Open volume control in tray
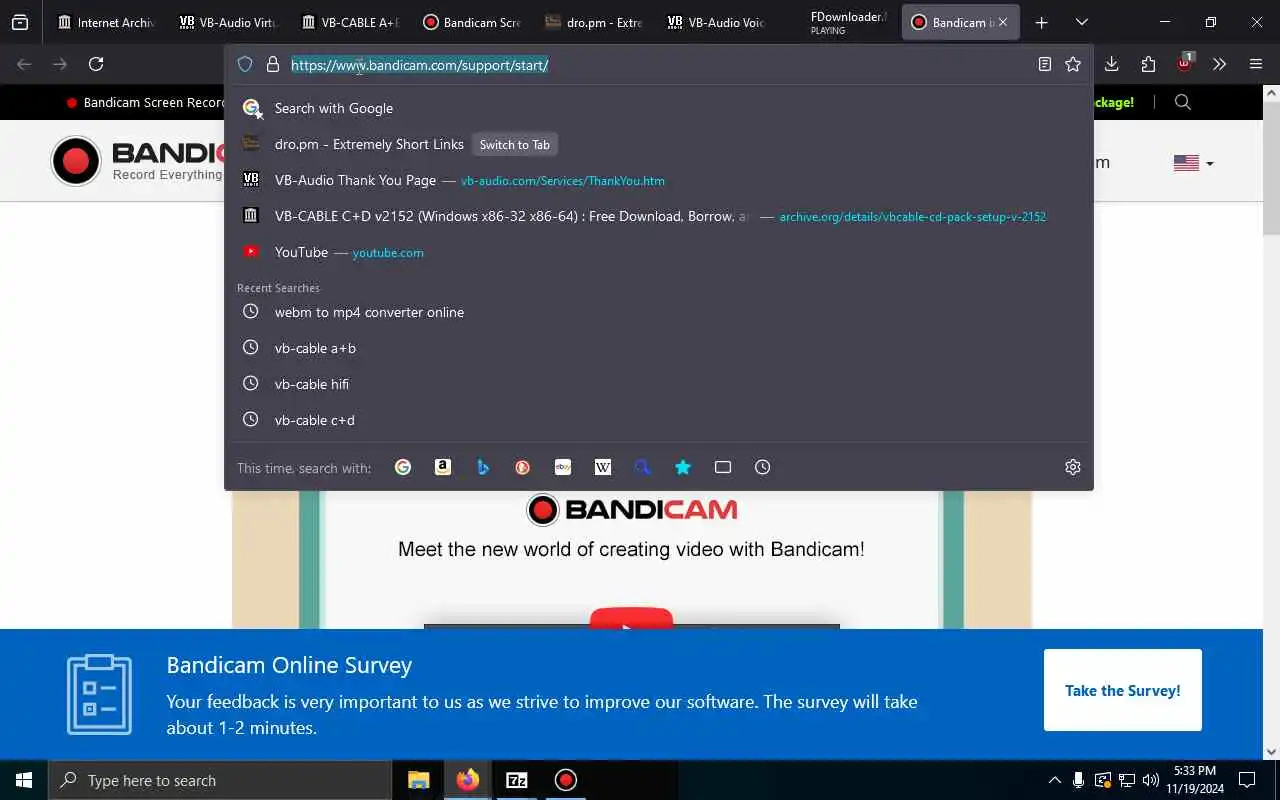 (1150, 780)
